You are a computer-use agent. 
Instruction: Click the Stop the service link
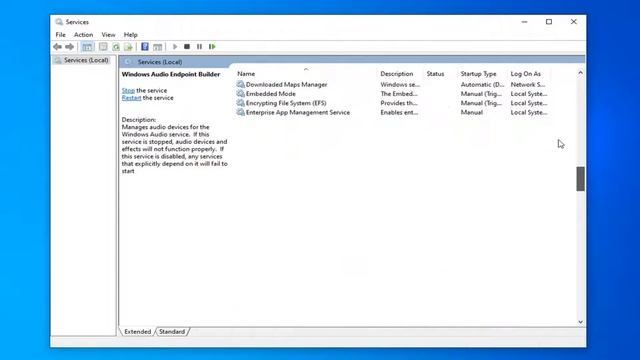tap(128, 91)
